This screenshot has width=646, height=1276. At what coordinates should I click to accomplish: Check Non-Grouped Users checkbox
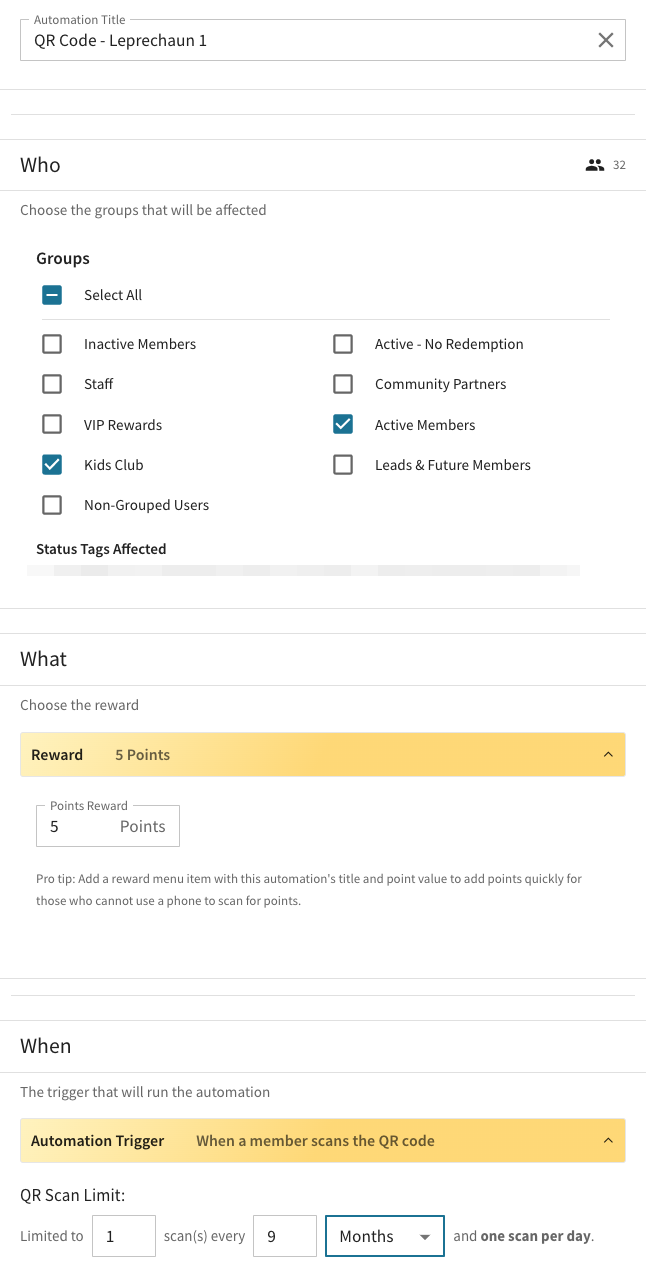pos(52,505)
